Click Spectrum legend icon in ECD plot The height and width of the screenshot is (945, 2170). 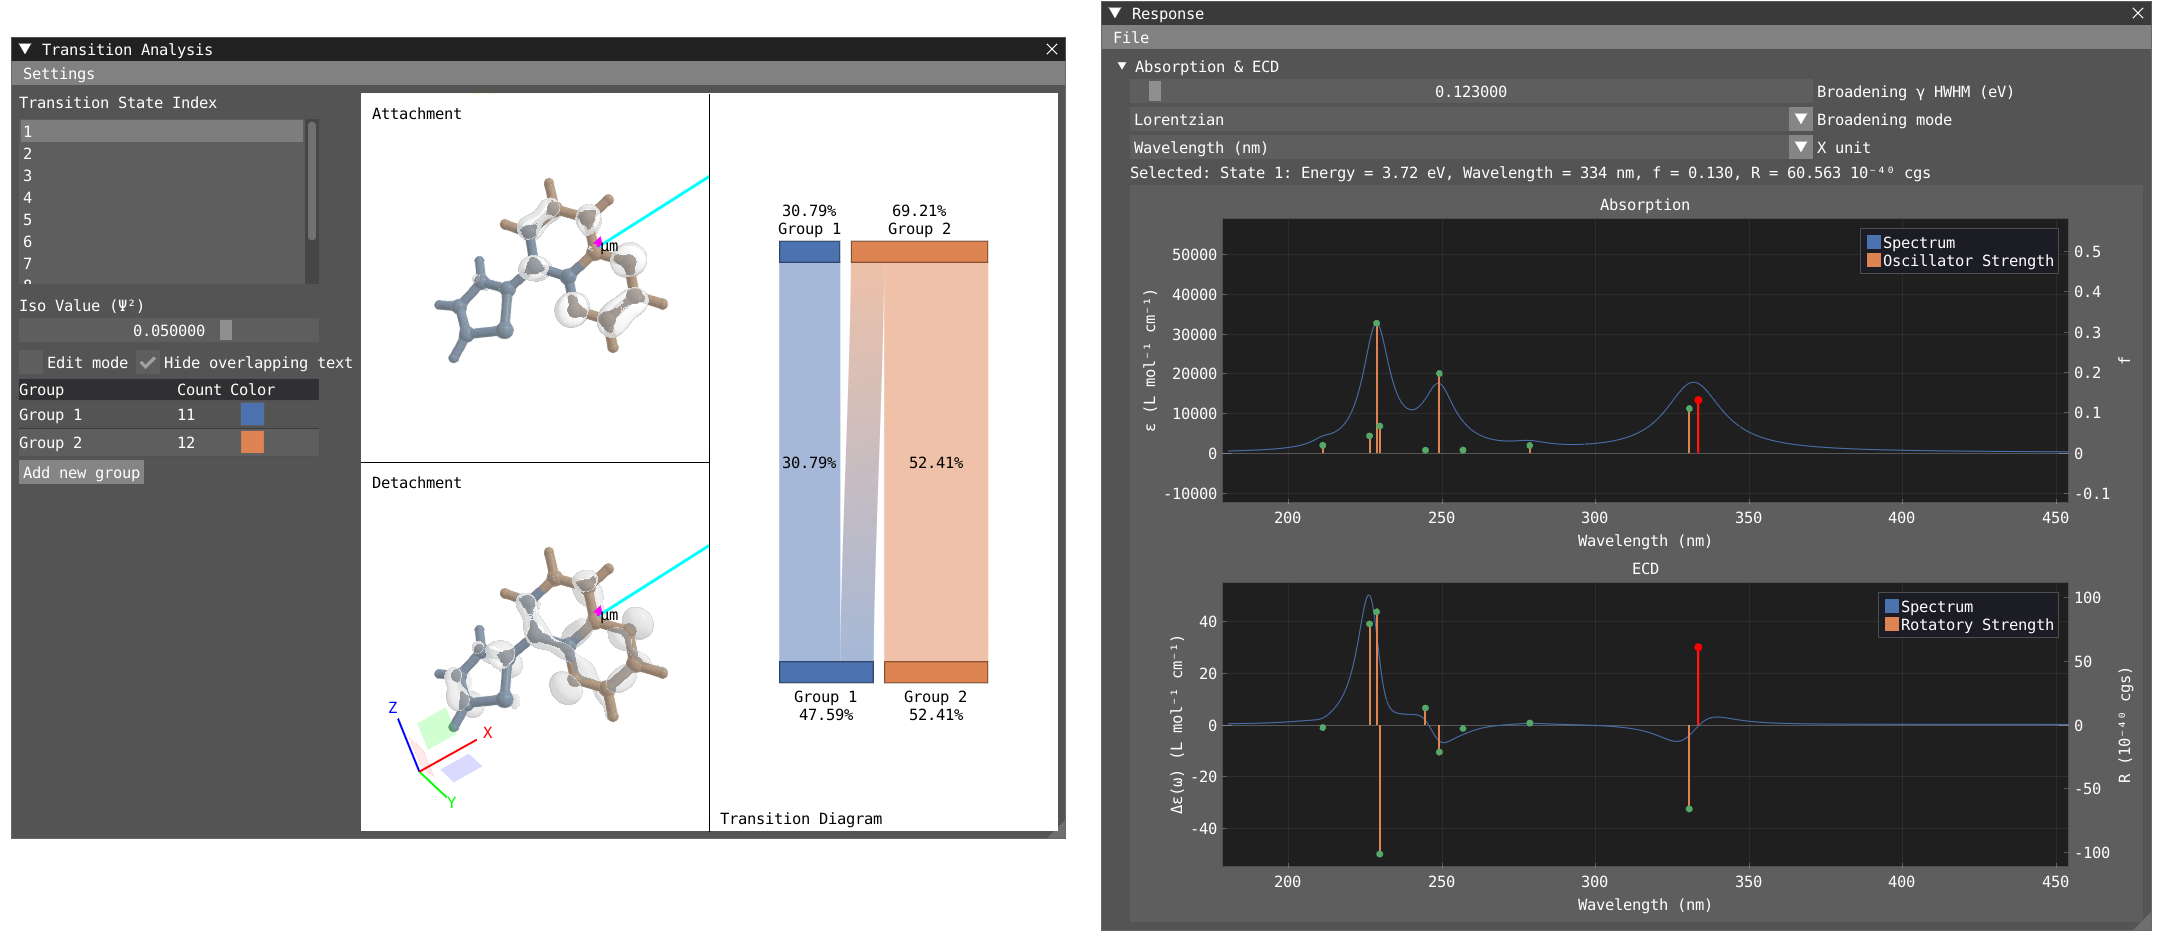coord(1891,606)
